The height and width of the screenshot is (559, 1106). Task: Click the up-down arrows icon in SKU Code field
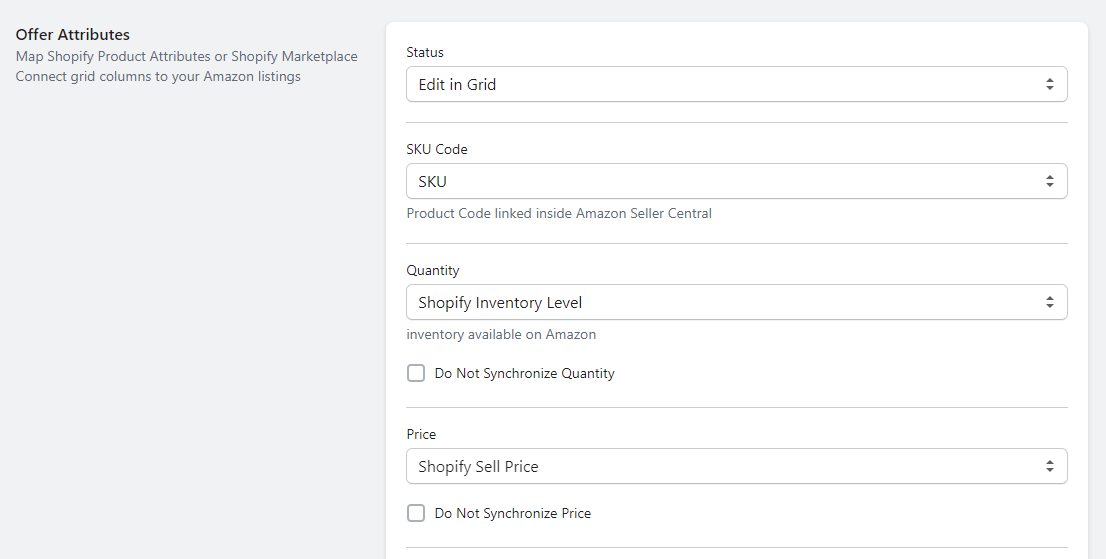(1050, 181)
